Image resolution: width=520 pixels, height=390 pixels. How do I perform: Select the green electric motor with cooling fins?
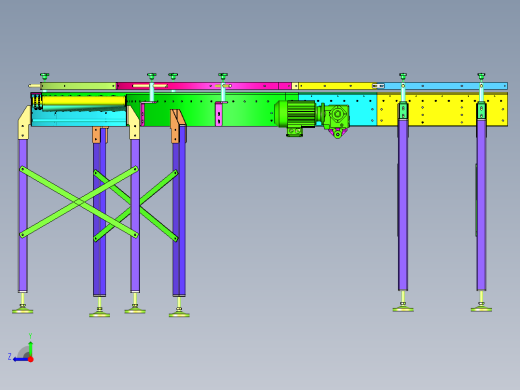point(295,114)
